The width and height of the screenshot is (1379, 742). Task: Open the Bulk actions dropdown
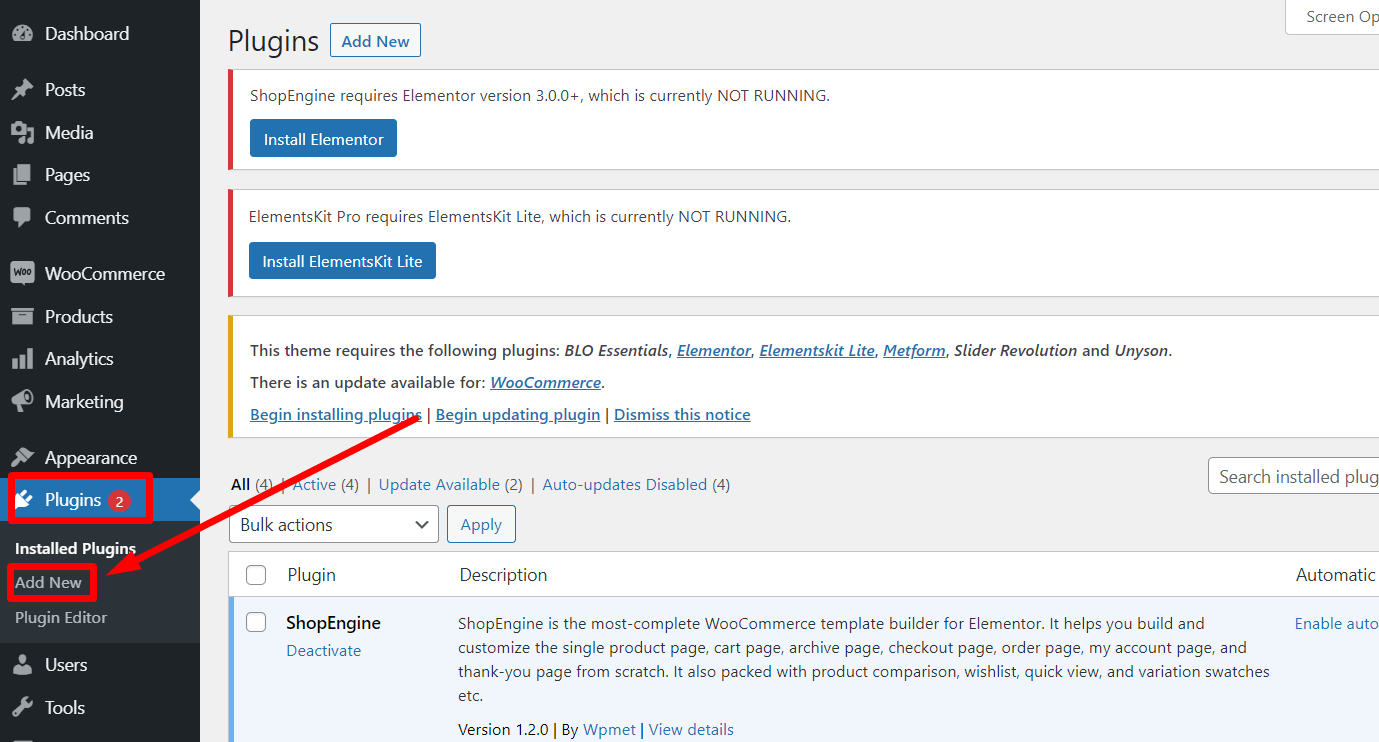(336, 525)
